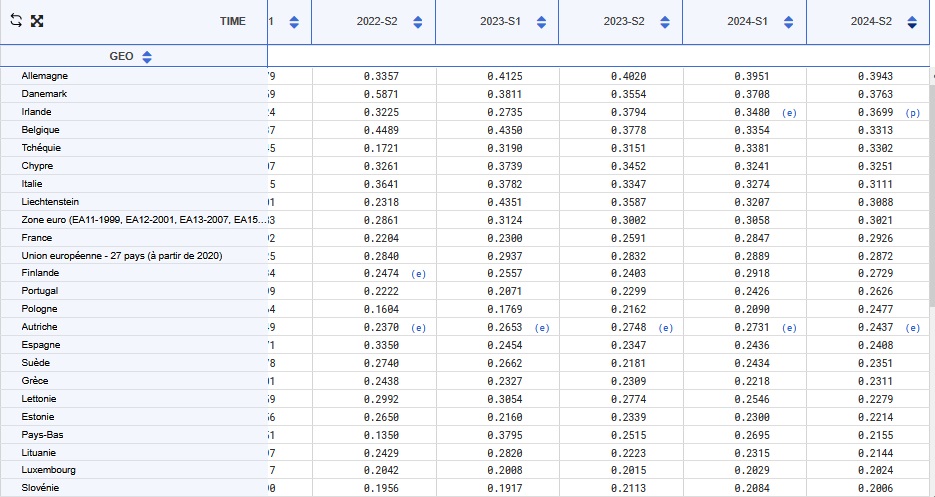Image resolution: width=935 pixels, height=497 pixels.
Task: Select the Estonie row label
Action: coord(38,416)
